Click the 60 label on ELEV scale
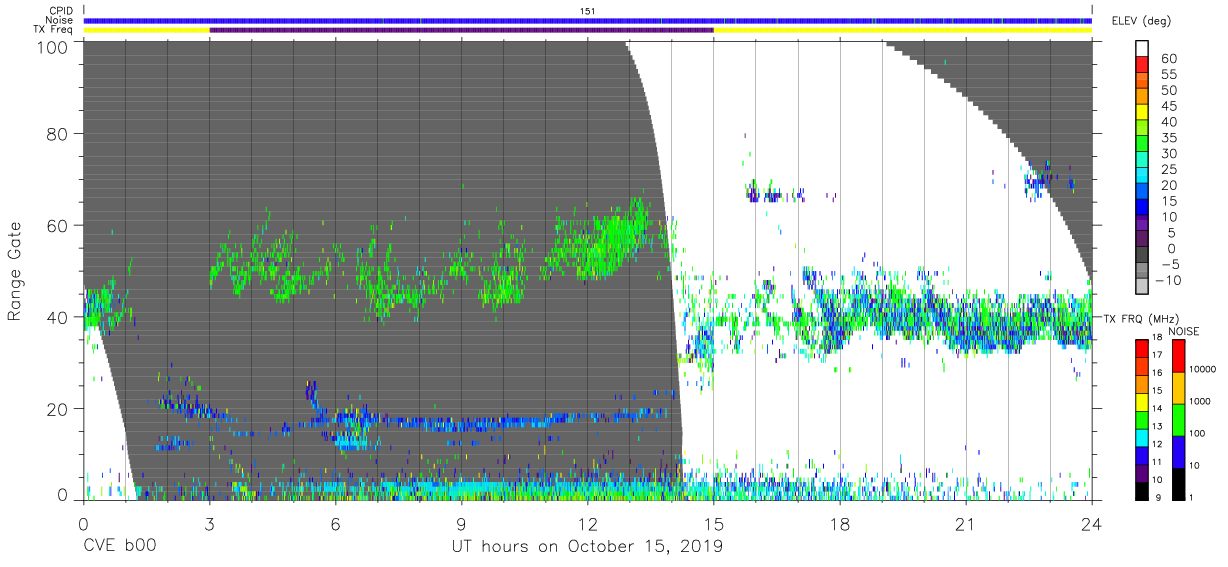This screenshot has width=1228, height=567. [1169, 58]
